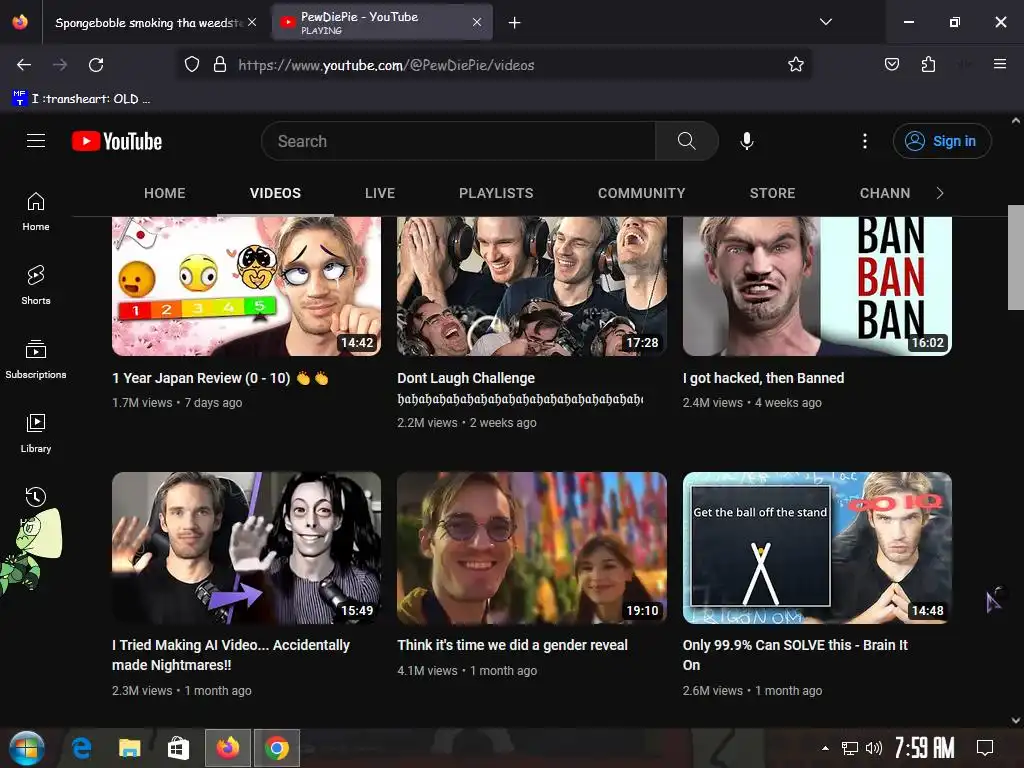The image size is (1024, 768).
Task: Launch Internet Explorer from the taskbar
Action: pyautogui.click(x=82, y=748)
